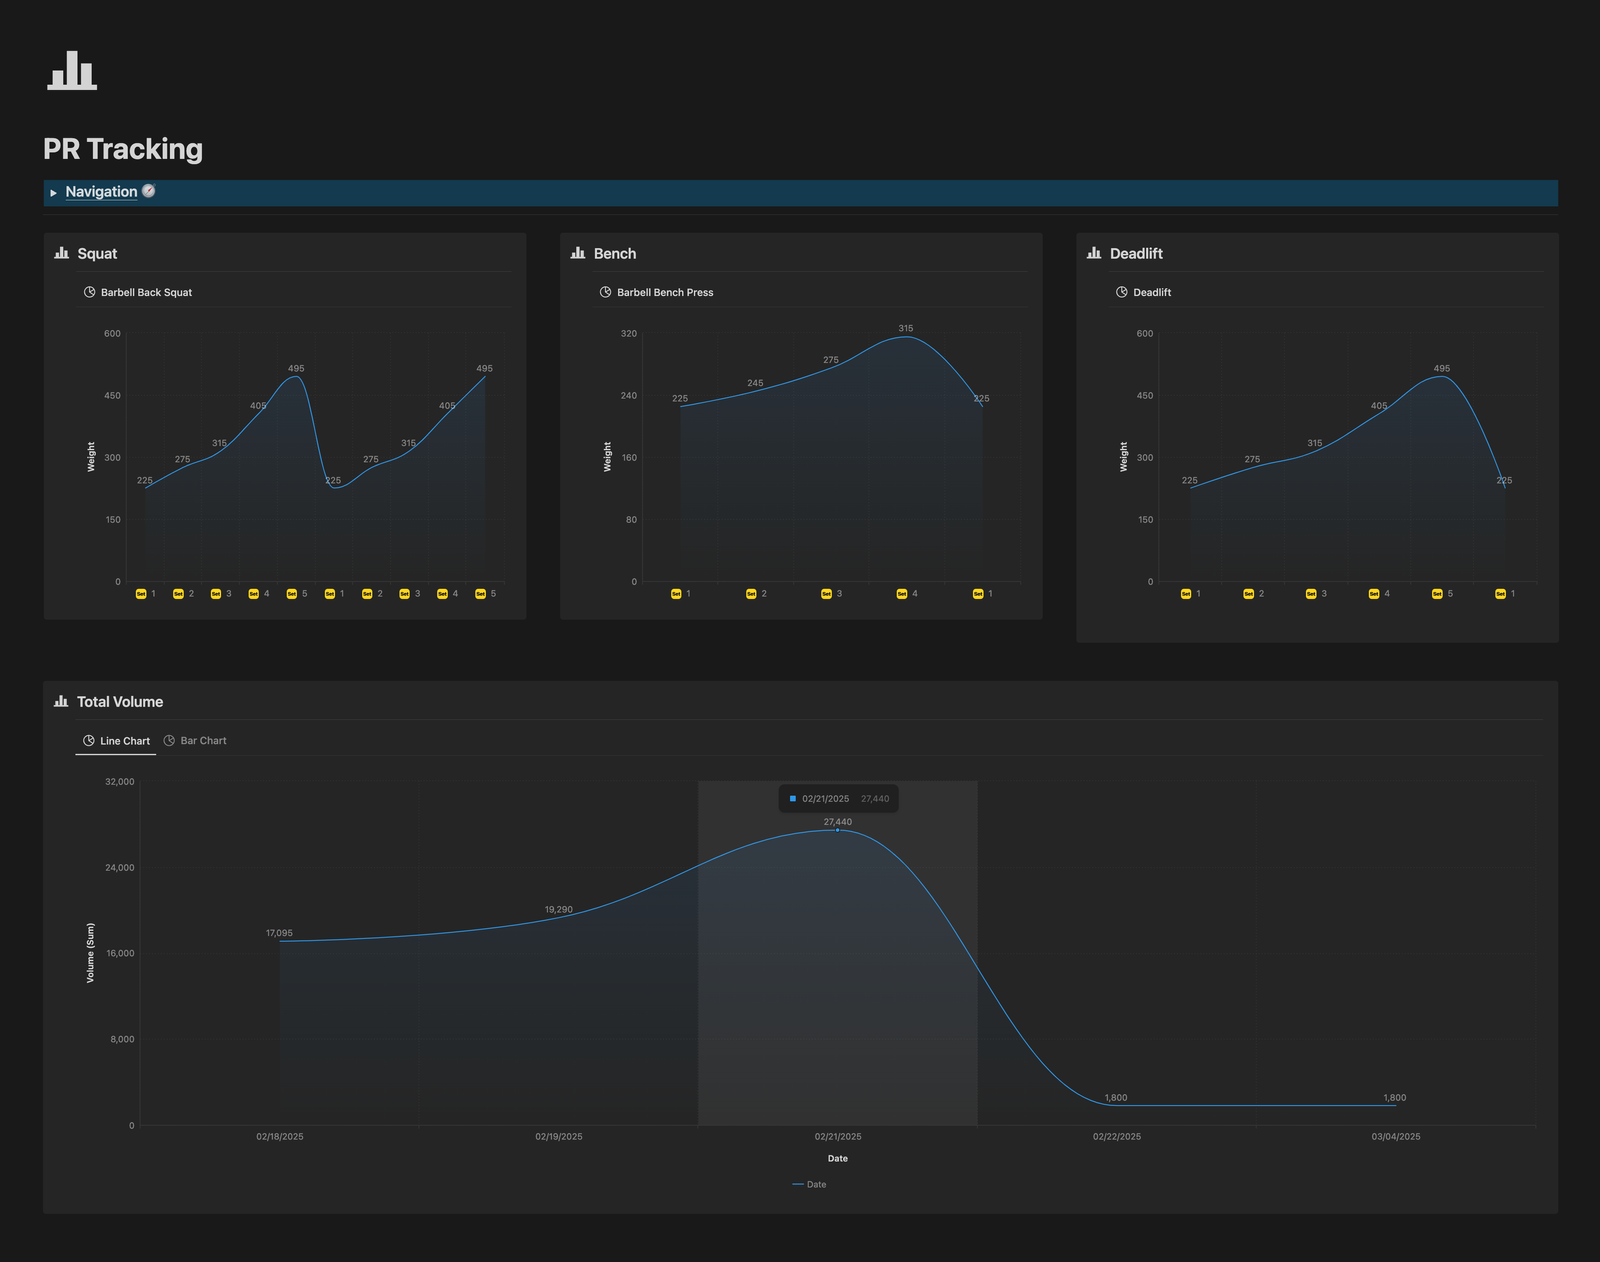Select the Barbell Back Squat view tab

pyautogui.click(x=138, y=293)
